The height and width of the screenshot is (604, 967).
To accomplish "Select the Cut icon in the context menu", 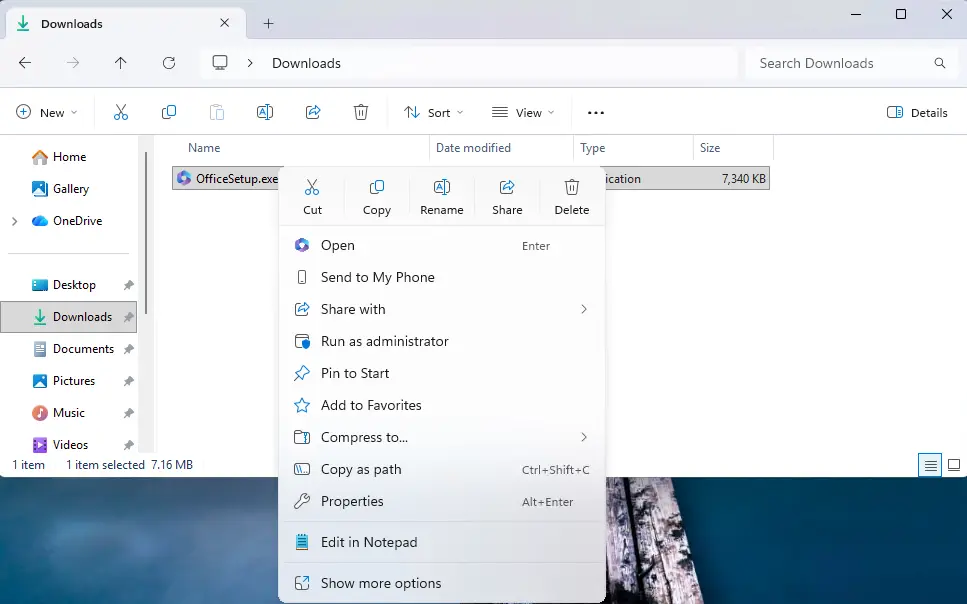I will (312, 195).
